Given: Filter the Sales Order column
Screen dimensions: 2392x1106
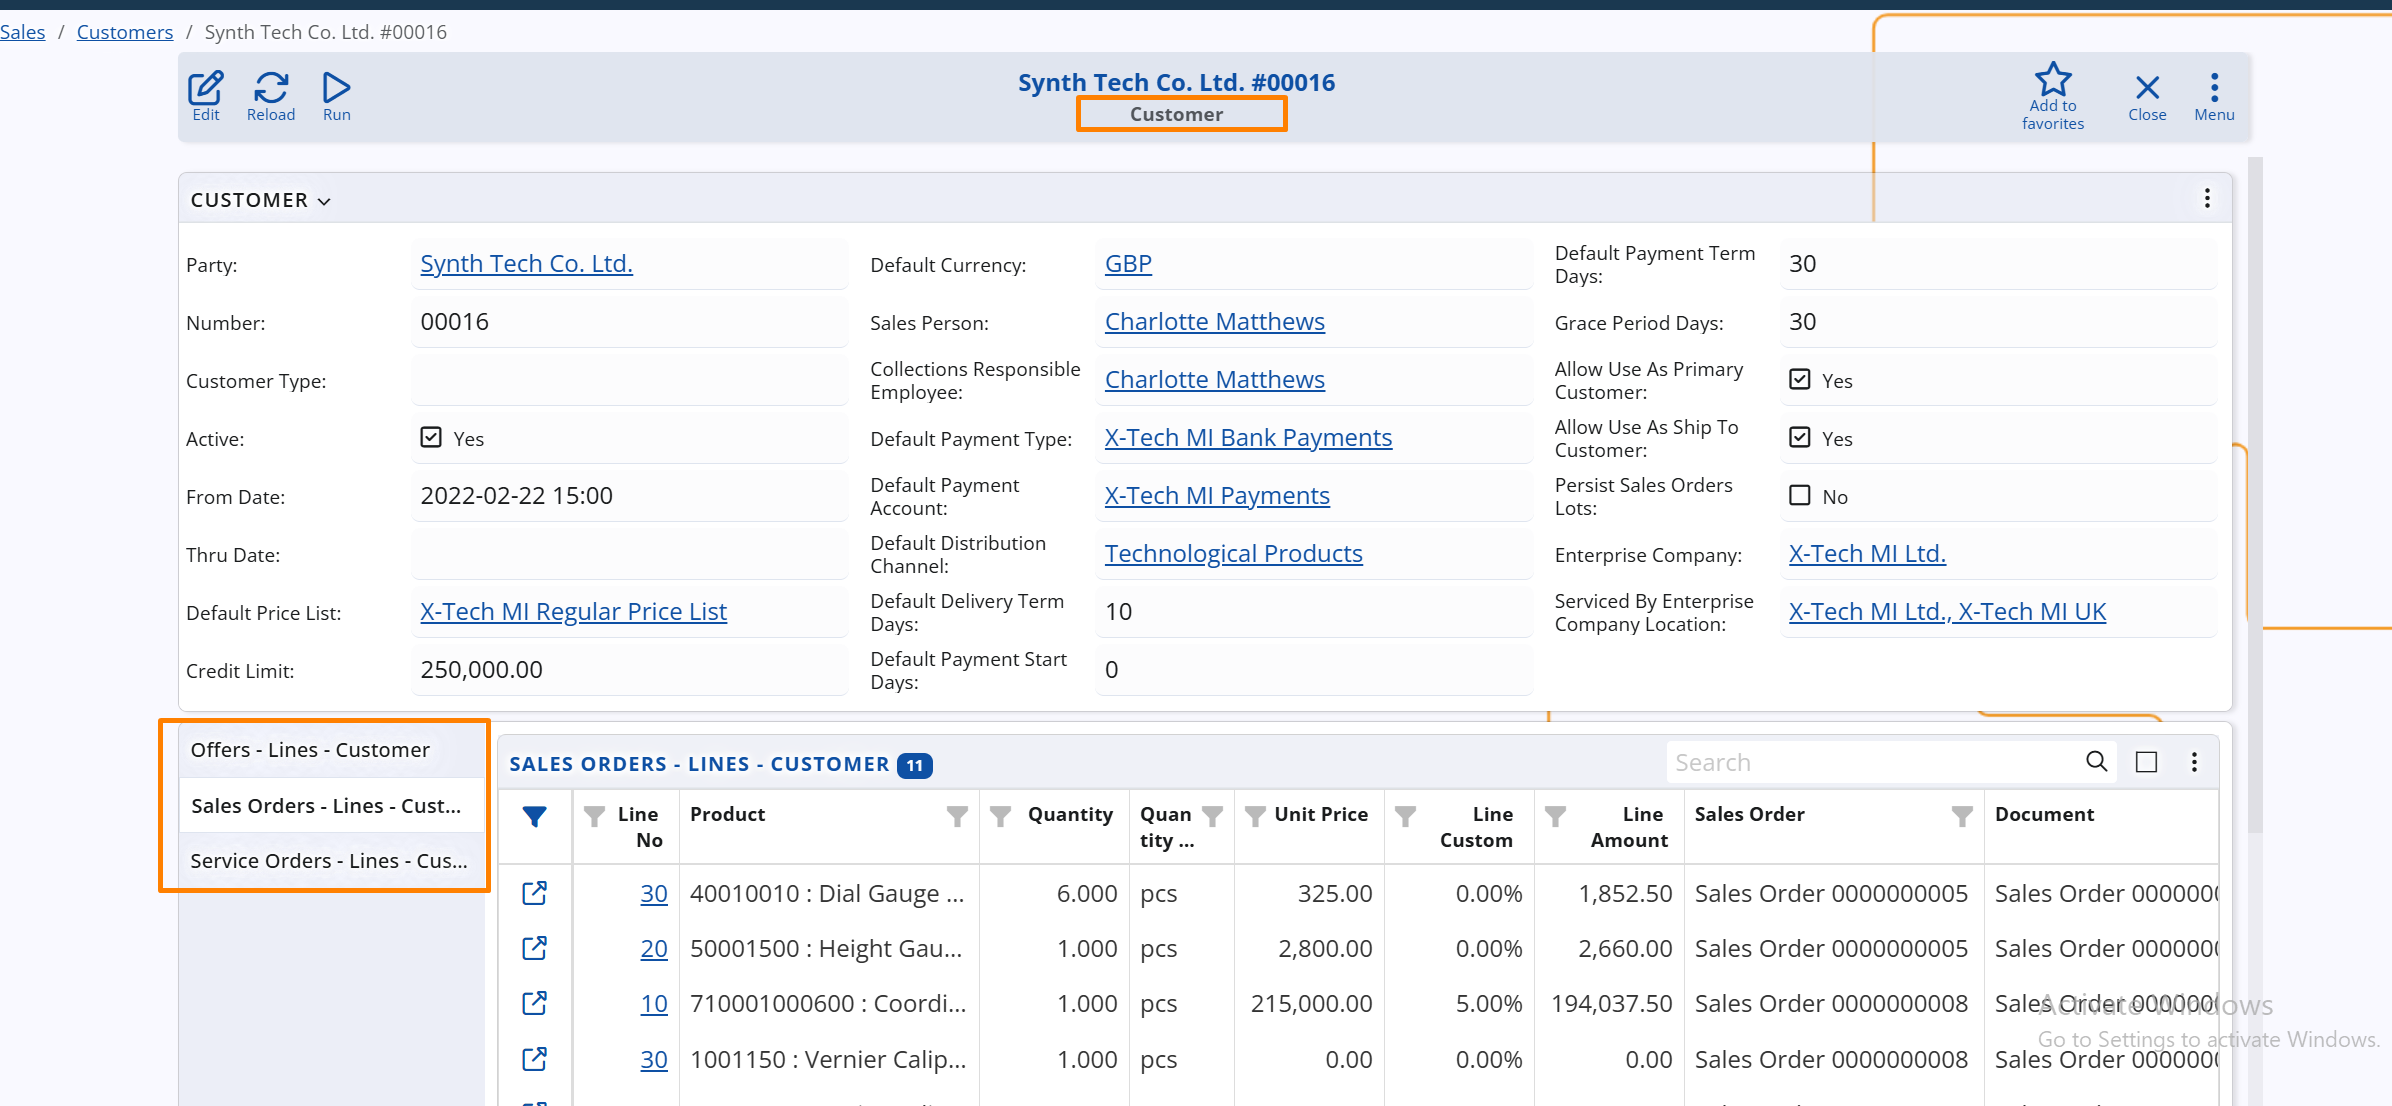Looking at the screenshot, I should click(x=1962, y=817).
